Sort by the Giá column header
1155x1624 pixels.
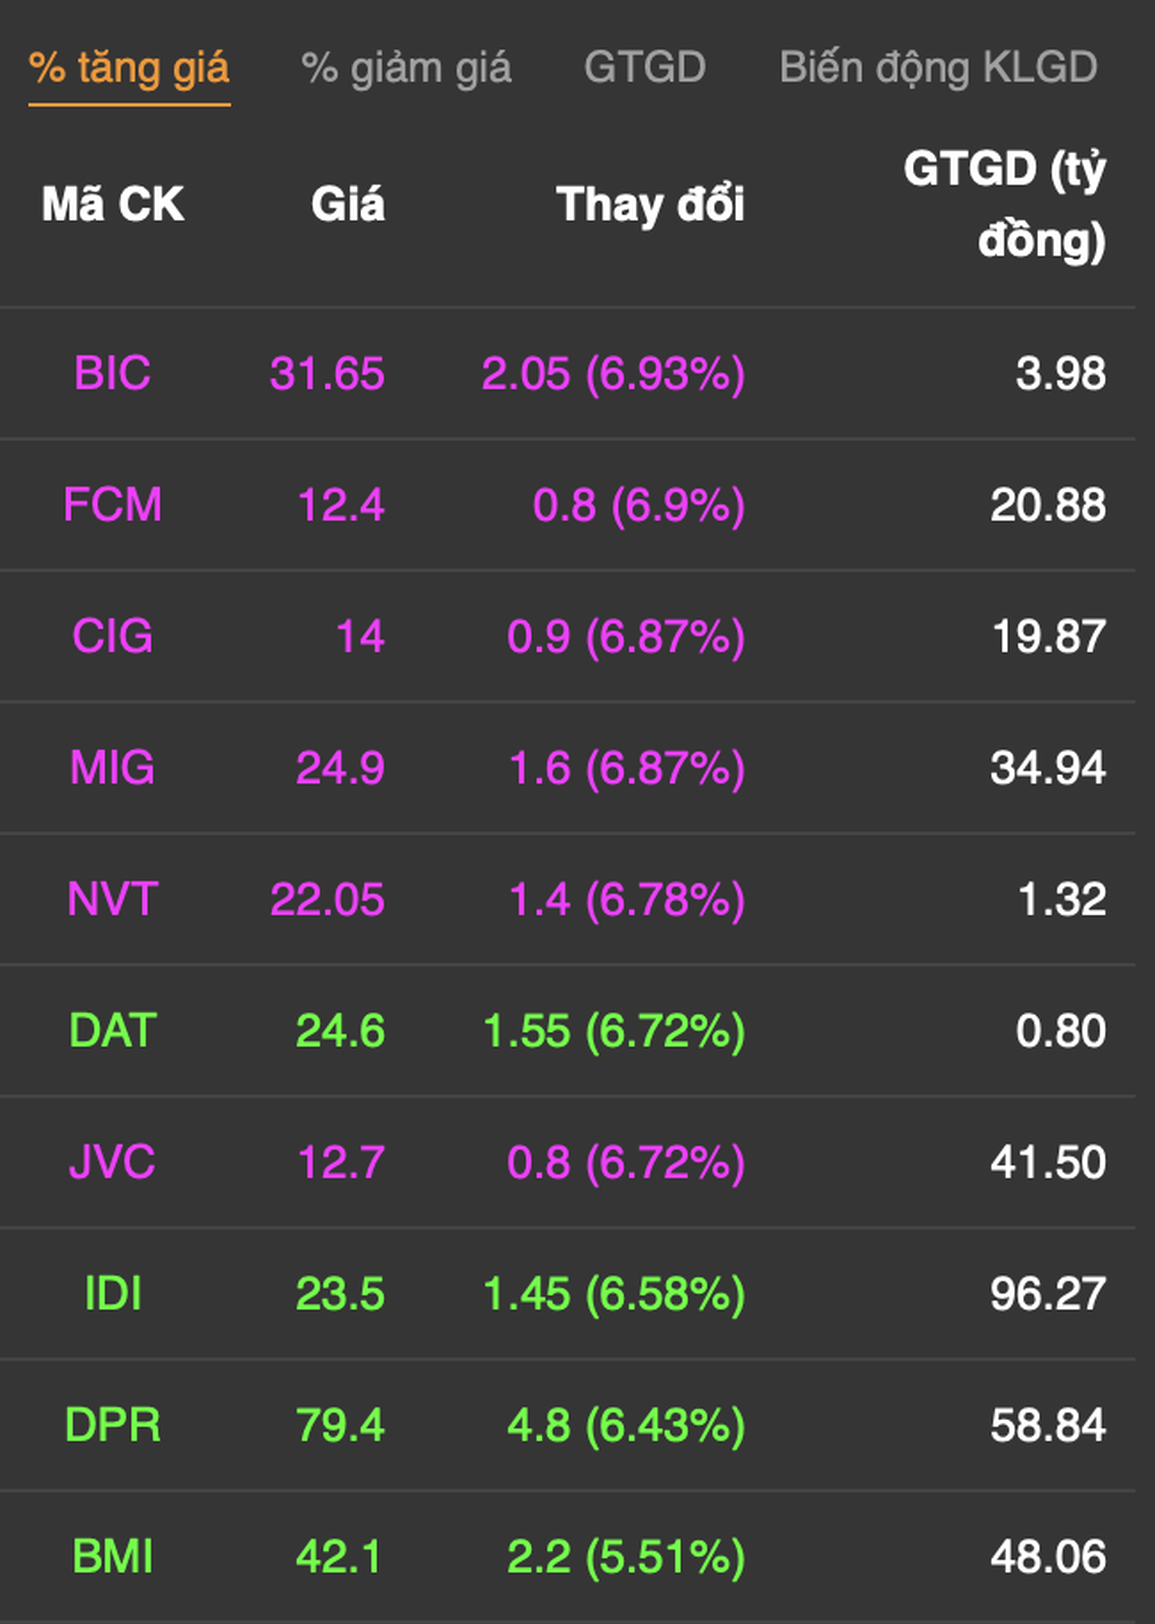click(348, 204)
